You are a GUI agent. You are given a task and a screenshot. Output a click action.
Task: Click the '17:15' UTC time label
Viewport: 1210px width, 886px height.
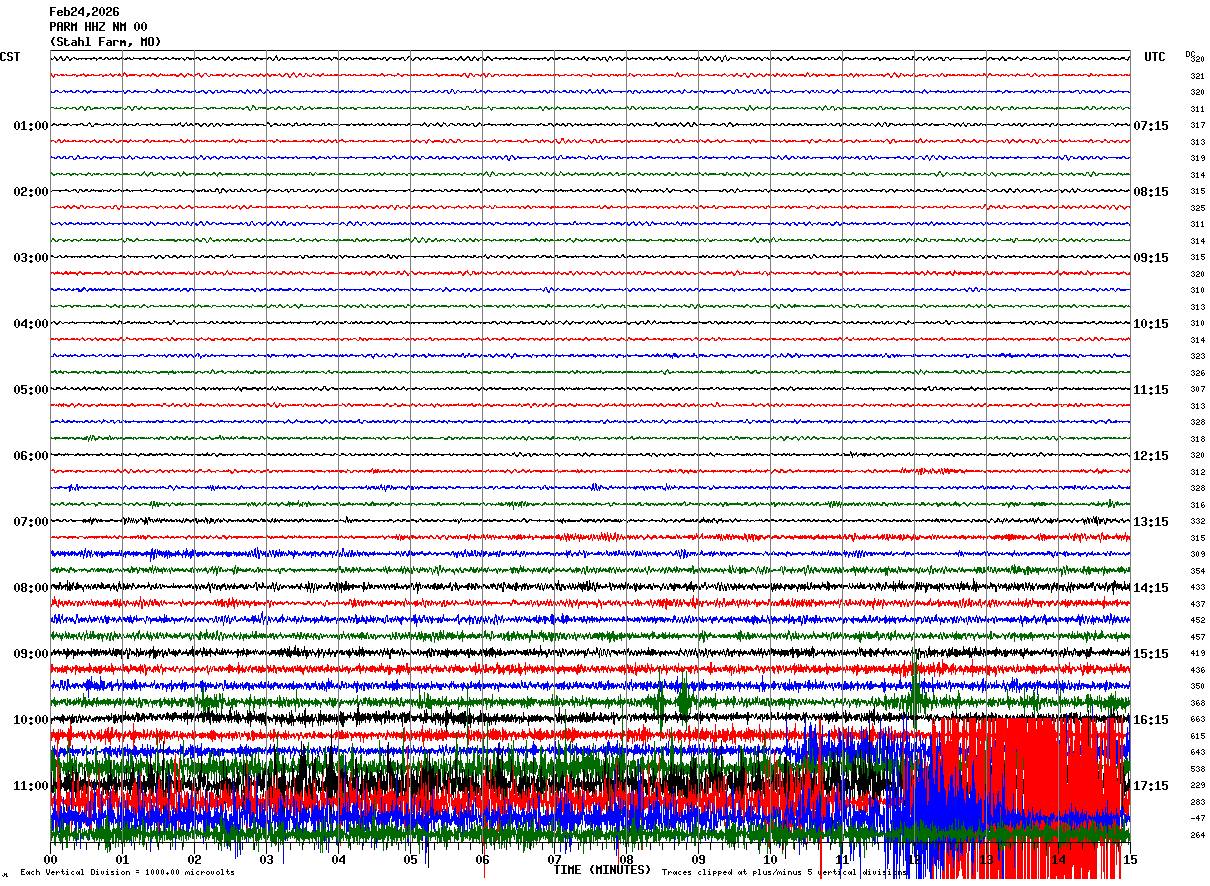tap(1151, 786)
